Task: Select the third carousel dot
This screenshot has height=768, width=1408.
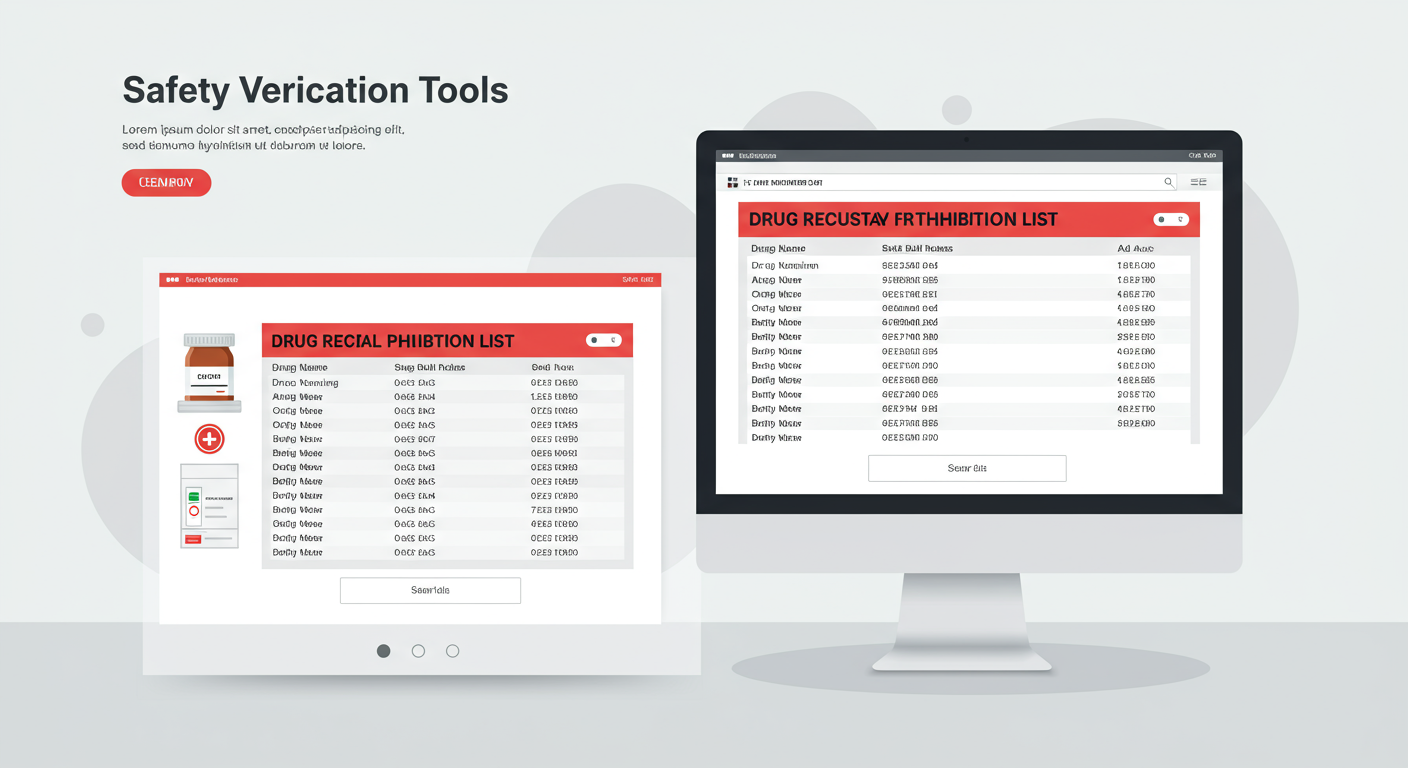Action: click(x=452, y=651)
